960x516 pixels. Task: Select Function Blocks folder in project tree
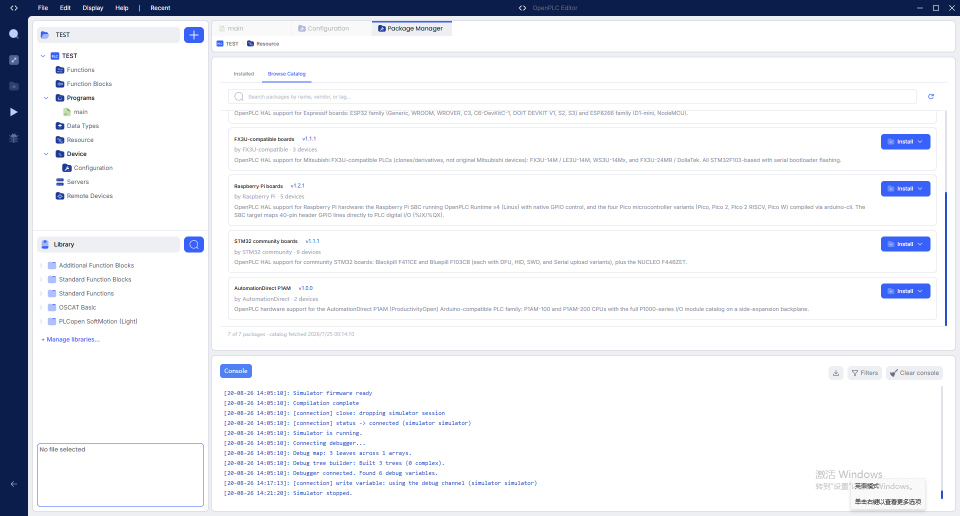pos(89,84)
